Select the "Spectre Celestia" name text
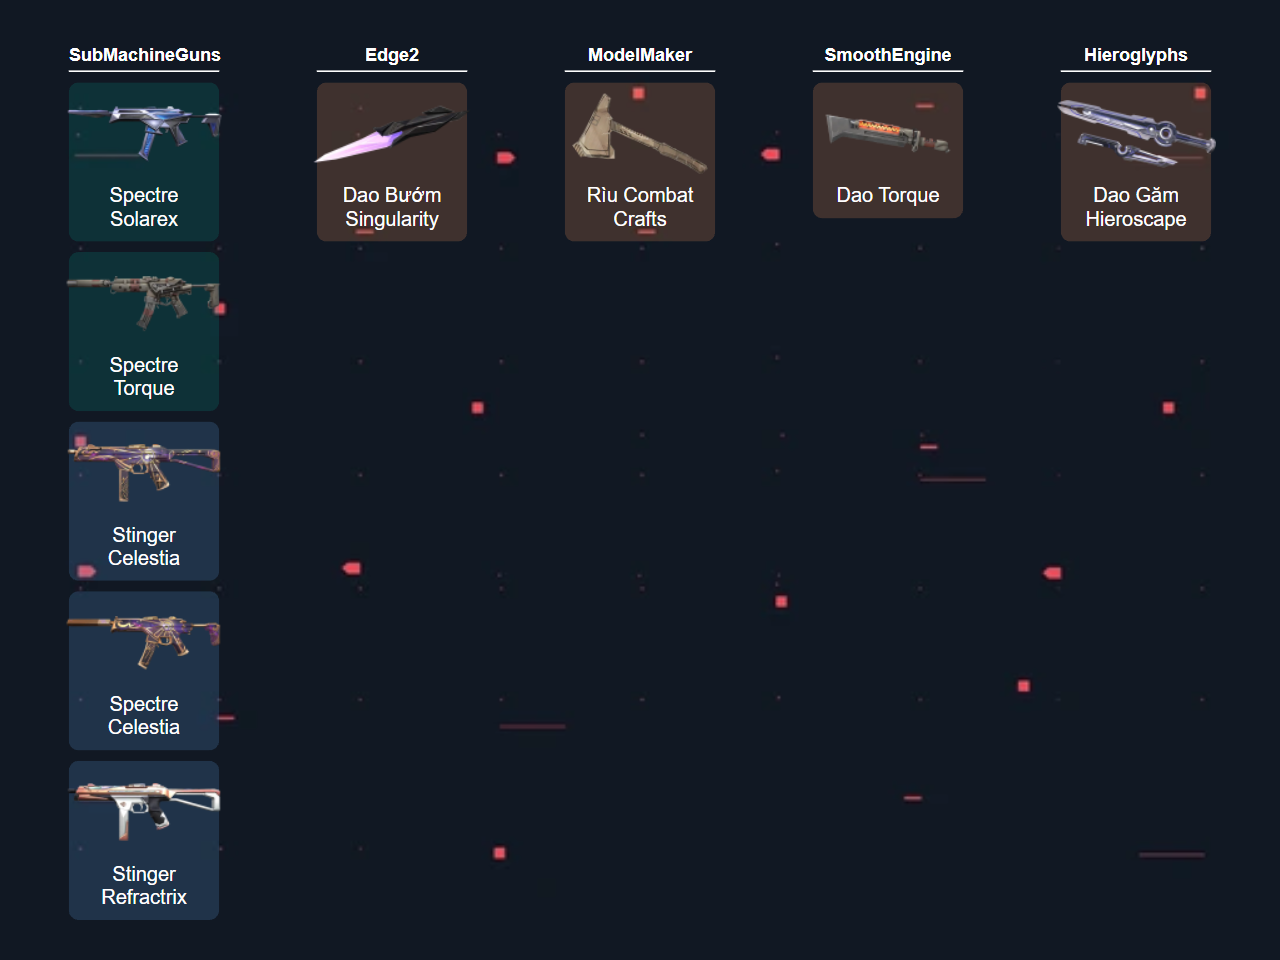Screen dimensions: 1280x960 [x=144, y=716]
